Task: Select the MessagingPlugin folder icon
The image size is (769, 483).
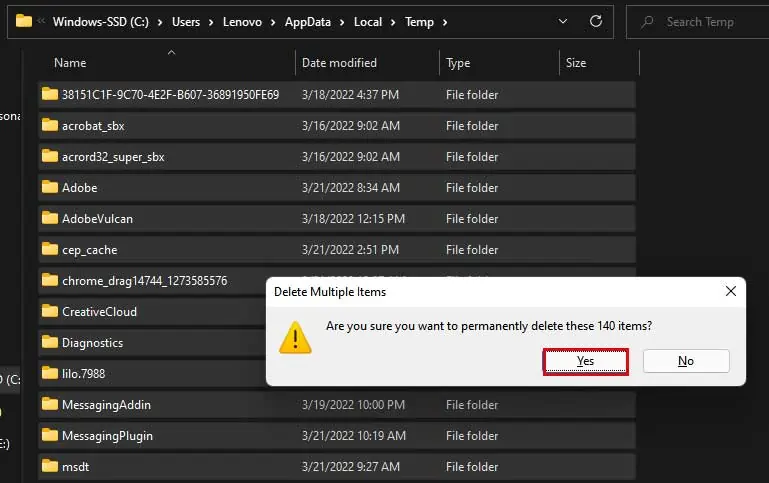Action: 50,435
